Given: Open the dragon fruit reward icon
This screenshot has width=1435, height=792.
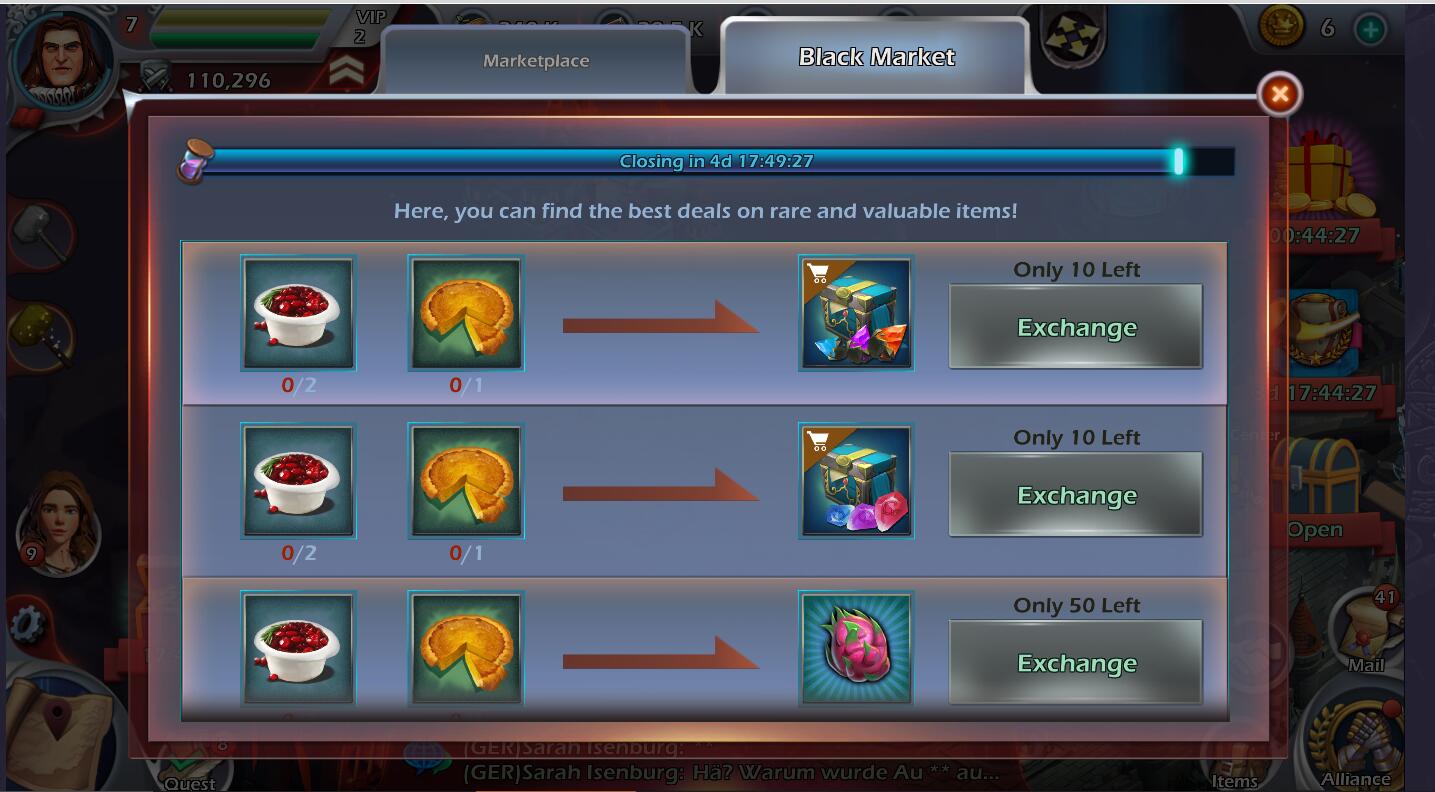Looking at the screenshot, I should click(856, 648).
